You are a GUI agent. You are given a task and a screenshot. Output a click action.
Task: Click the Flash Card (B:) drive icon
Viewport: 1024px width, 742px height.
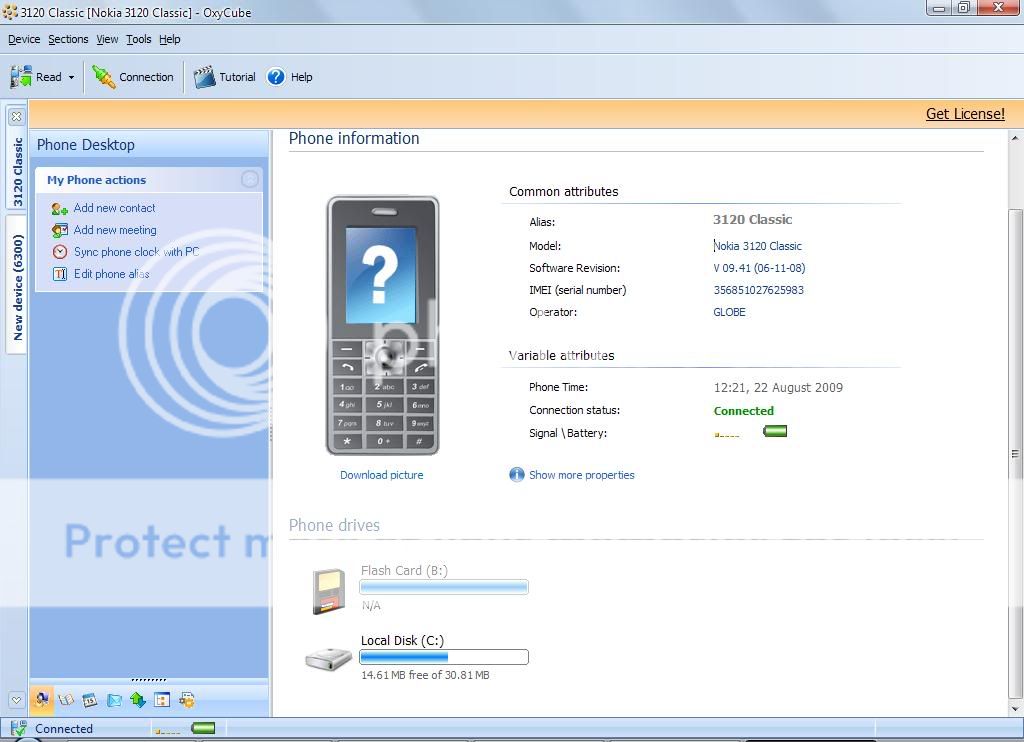point(328,591)
